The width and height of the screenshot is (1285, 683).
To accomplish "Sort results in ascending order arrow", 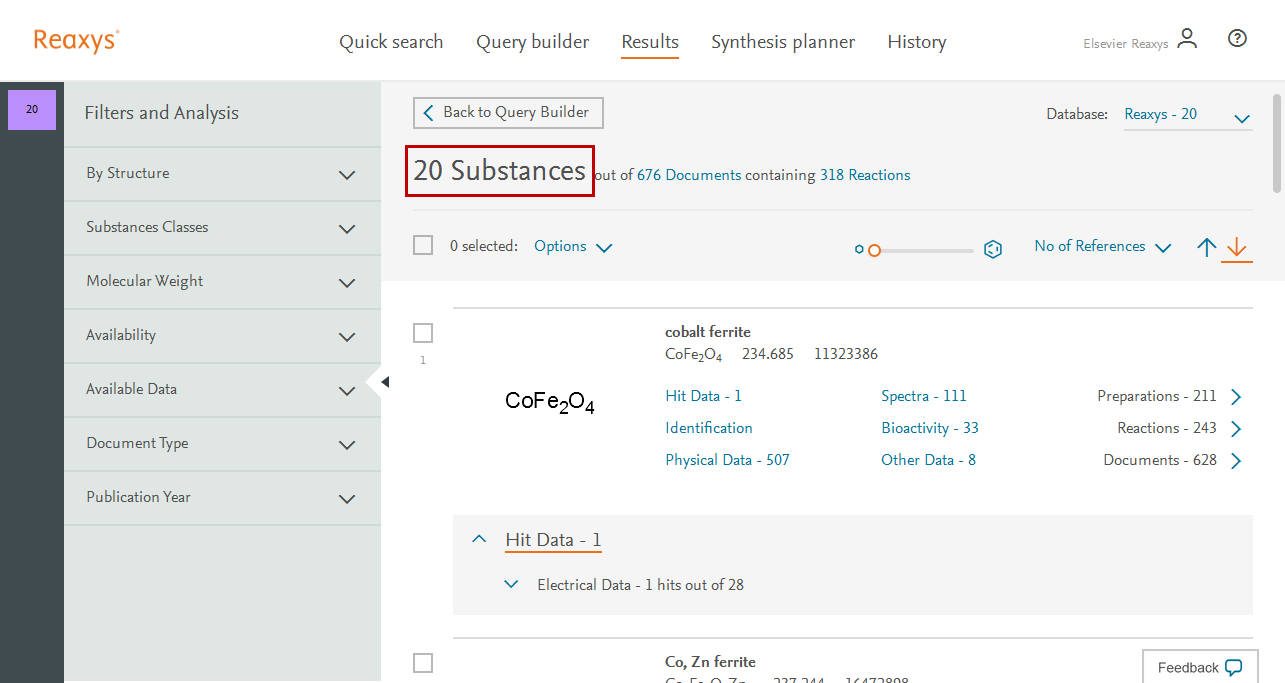I will (1207, 247).
